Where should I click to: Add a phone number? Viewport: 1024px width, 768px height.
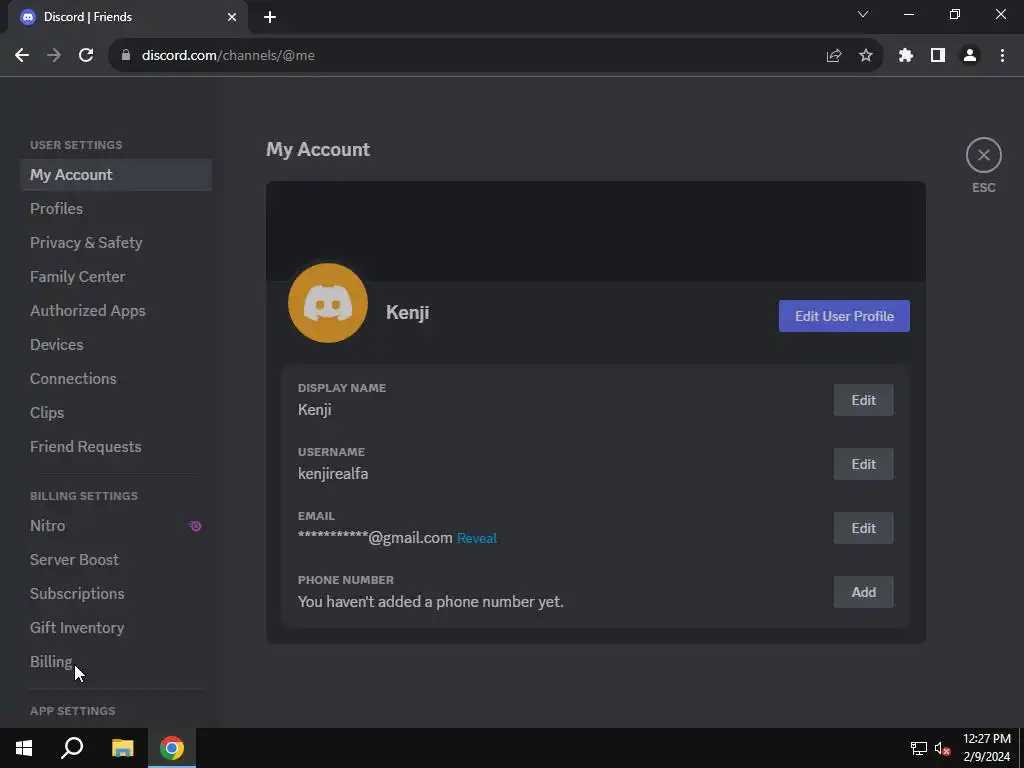pyautogui.click(x=863, y=592)
